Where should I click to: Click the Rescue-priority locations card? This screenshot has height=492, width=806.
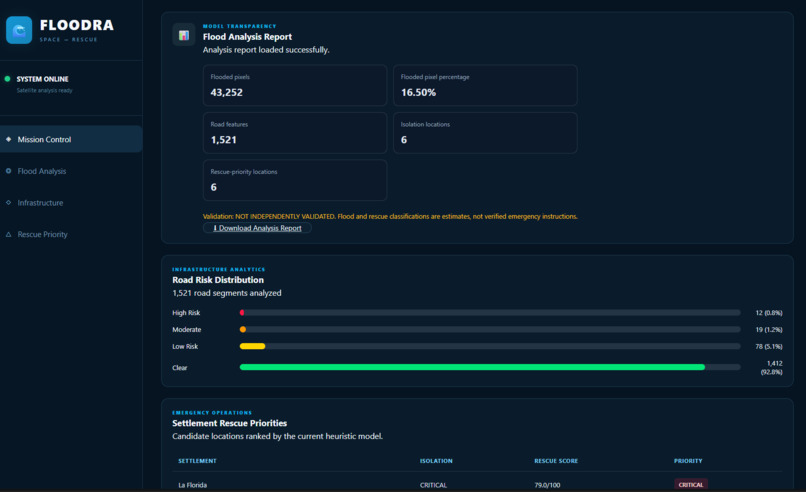tap(295, 180)
